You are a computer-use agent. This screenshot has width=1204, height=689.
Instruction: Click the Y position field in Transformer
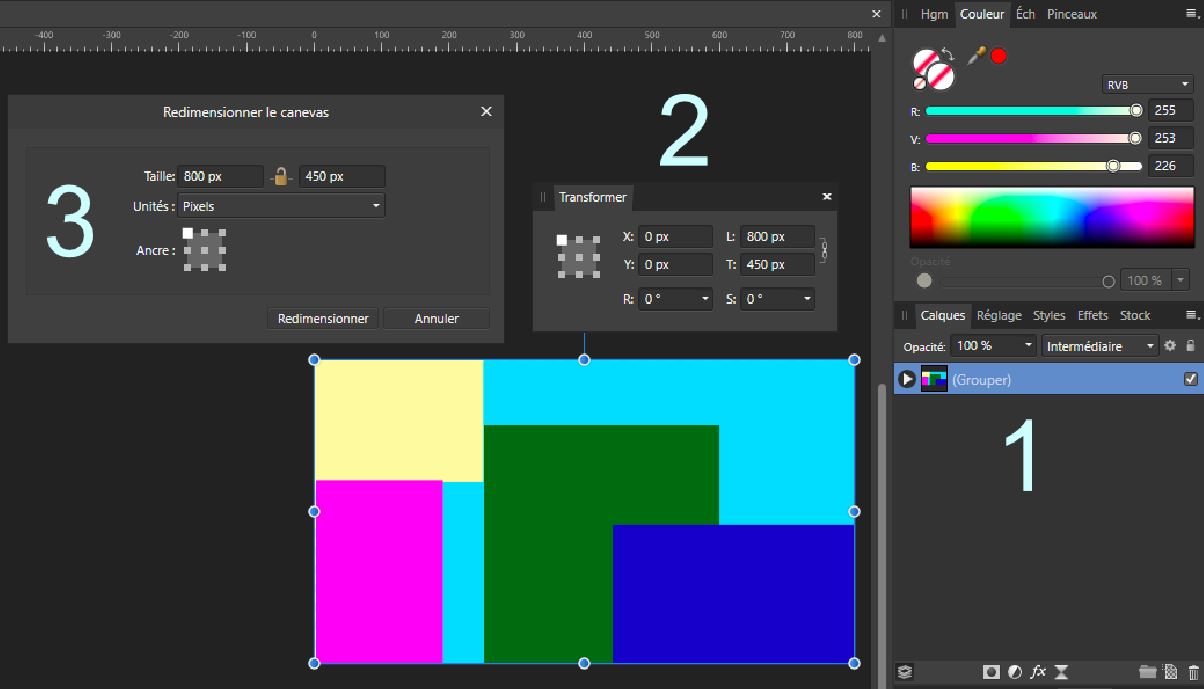pos(675,265)
